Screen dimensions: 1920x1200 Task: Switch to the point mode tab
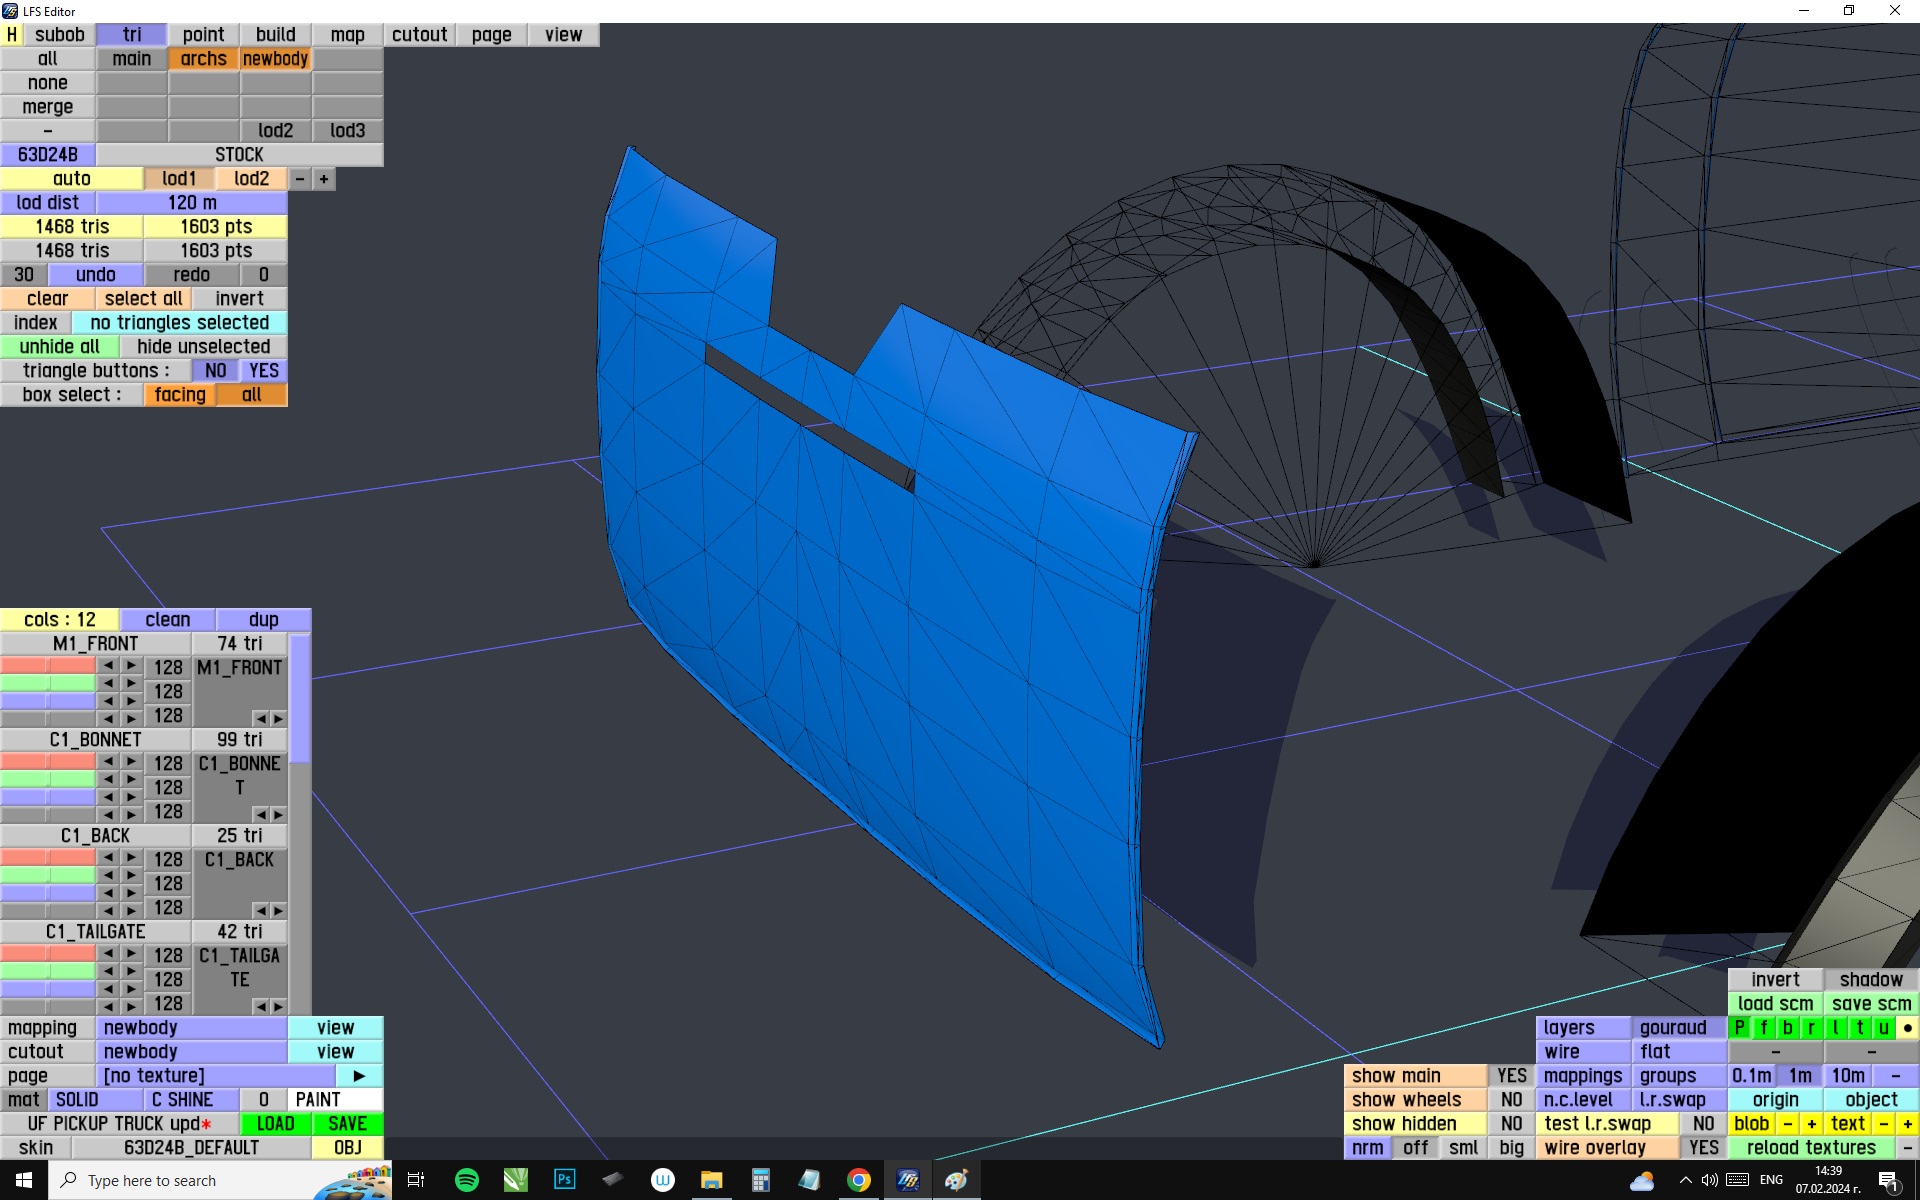point(203,35)
